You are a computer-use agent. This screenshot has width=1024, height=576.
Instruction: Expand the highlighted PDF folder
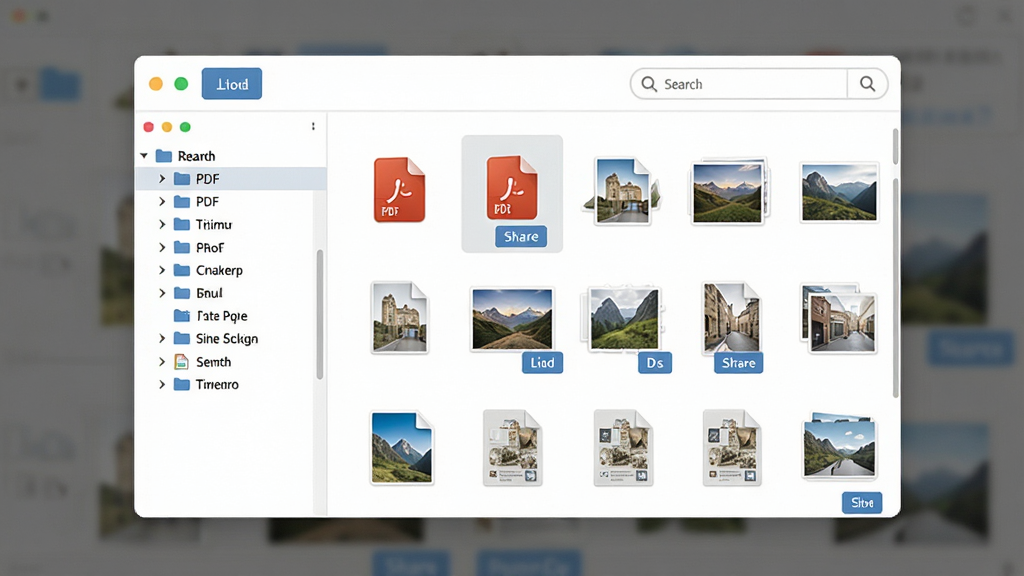tap(162, 179)
